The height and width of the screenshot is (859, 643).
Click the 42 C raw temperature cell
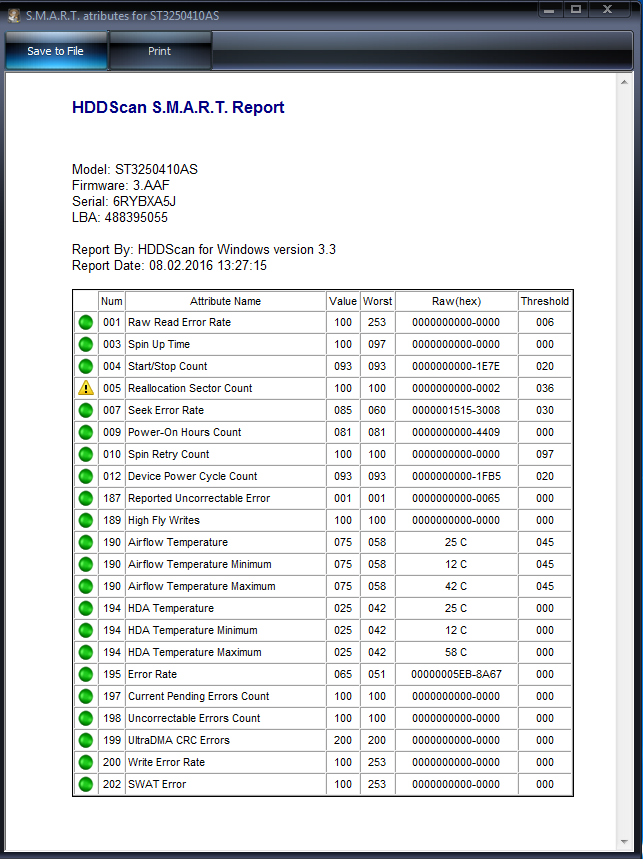tap(456, 586)
